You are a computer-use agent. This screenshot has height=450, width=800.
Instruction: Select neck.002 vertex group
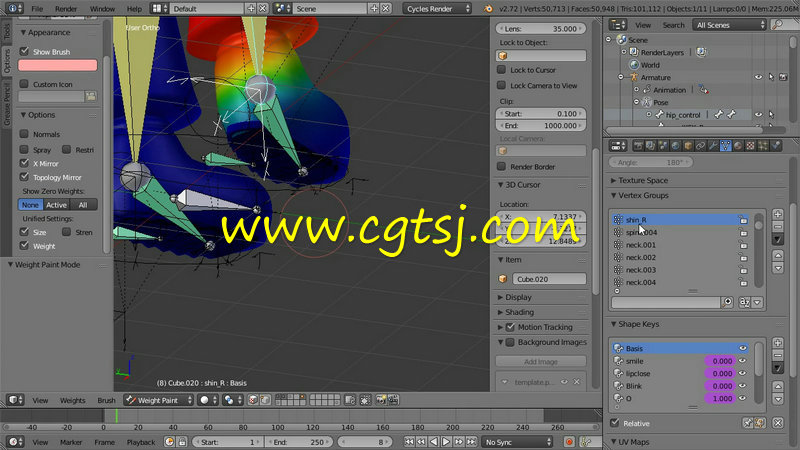(680, 257)
